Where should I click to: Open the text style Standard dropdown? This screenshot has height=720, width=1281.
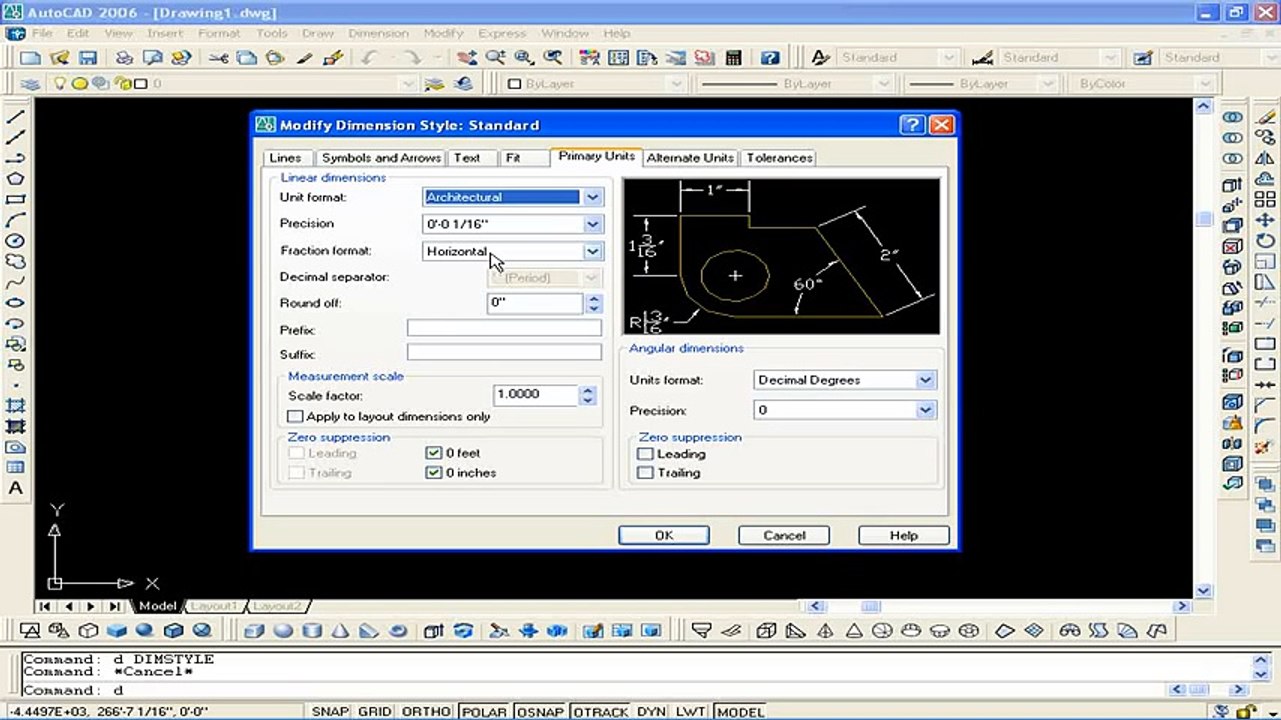click(948, 58)
